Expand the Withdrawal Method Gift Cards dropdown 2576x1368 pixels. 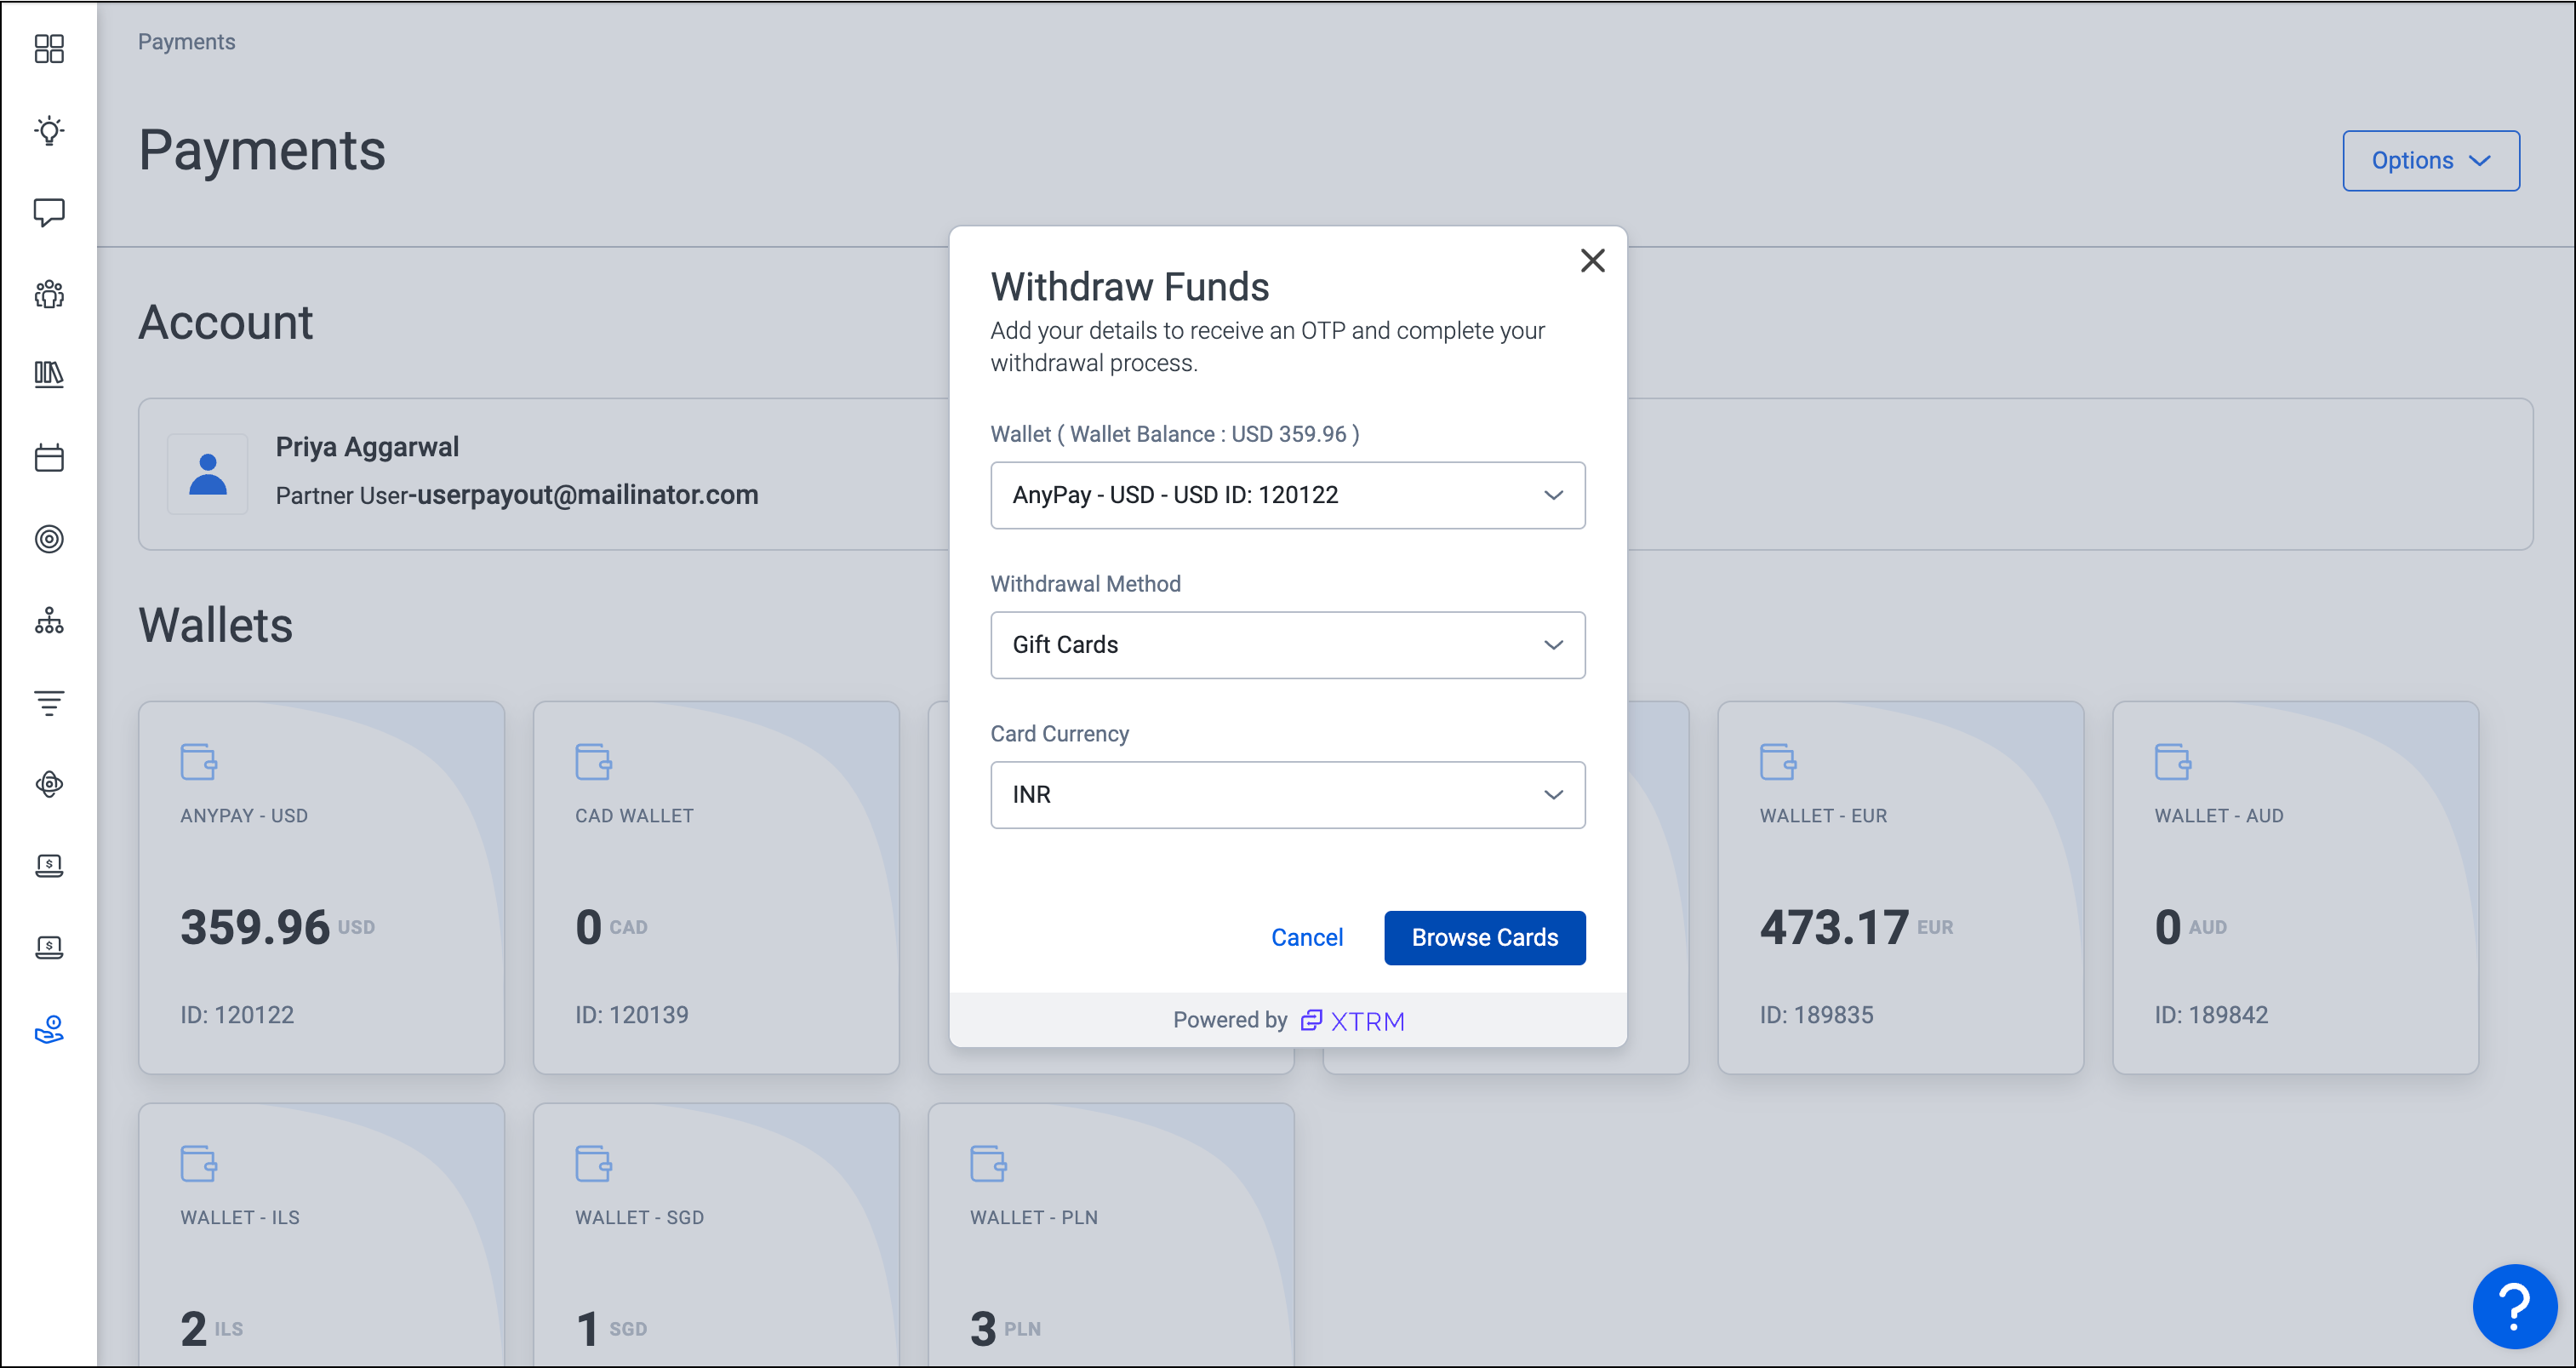1288,645
